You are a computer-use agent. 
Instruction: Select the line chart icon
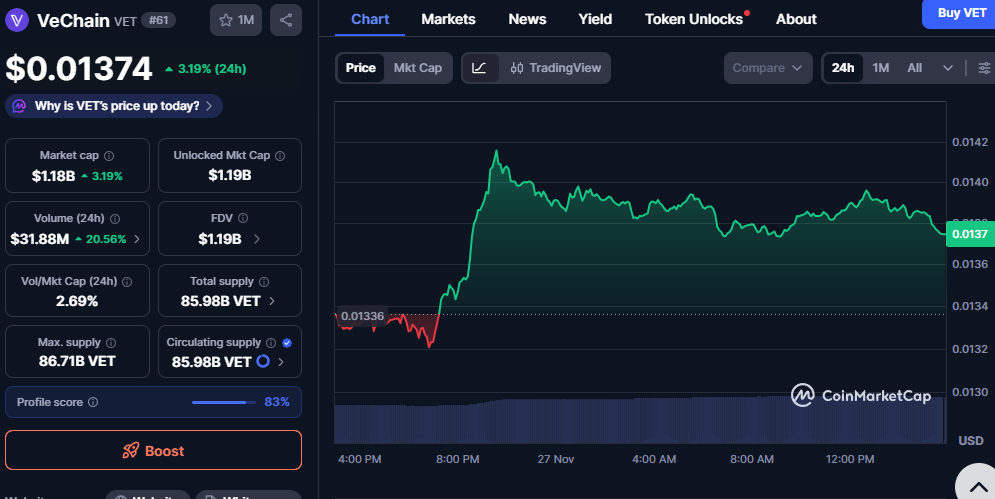pyautogui.click(x=480, y=68)
